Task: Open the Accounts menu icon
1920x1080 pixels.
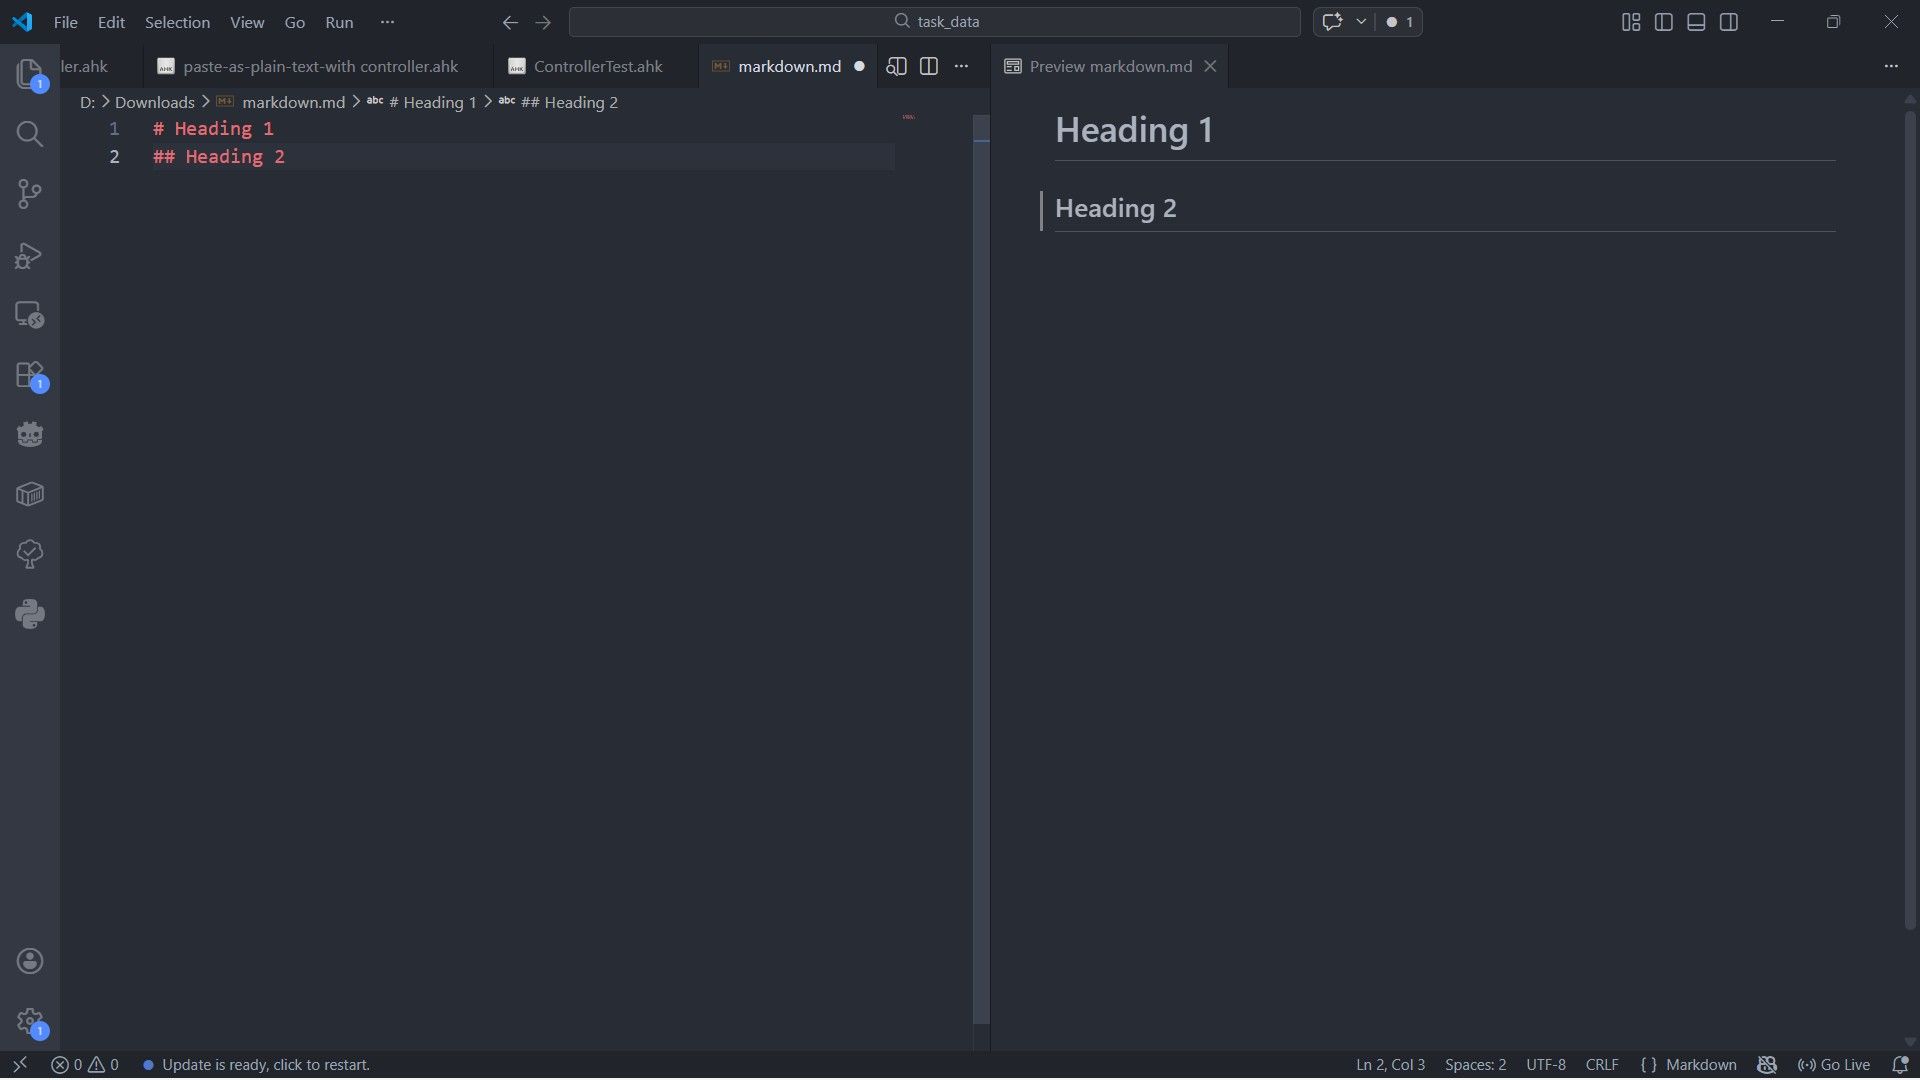Action: [29, 961]
